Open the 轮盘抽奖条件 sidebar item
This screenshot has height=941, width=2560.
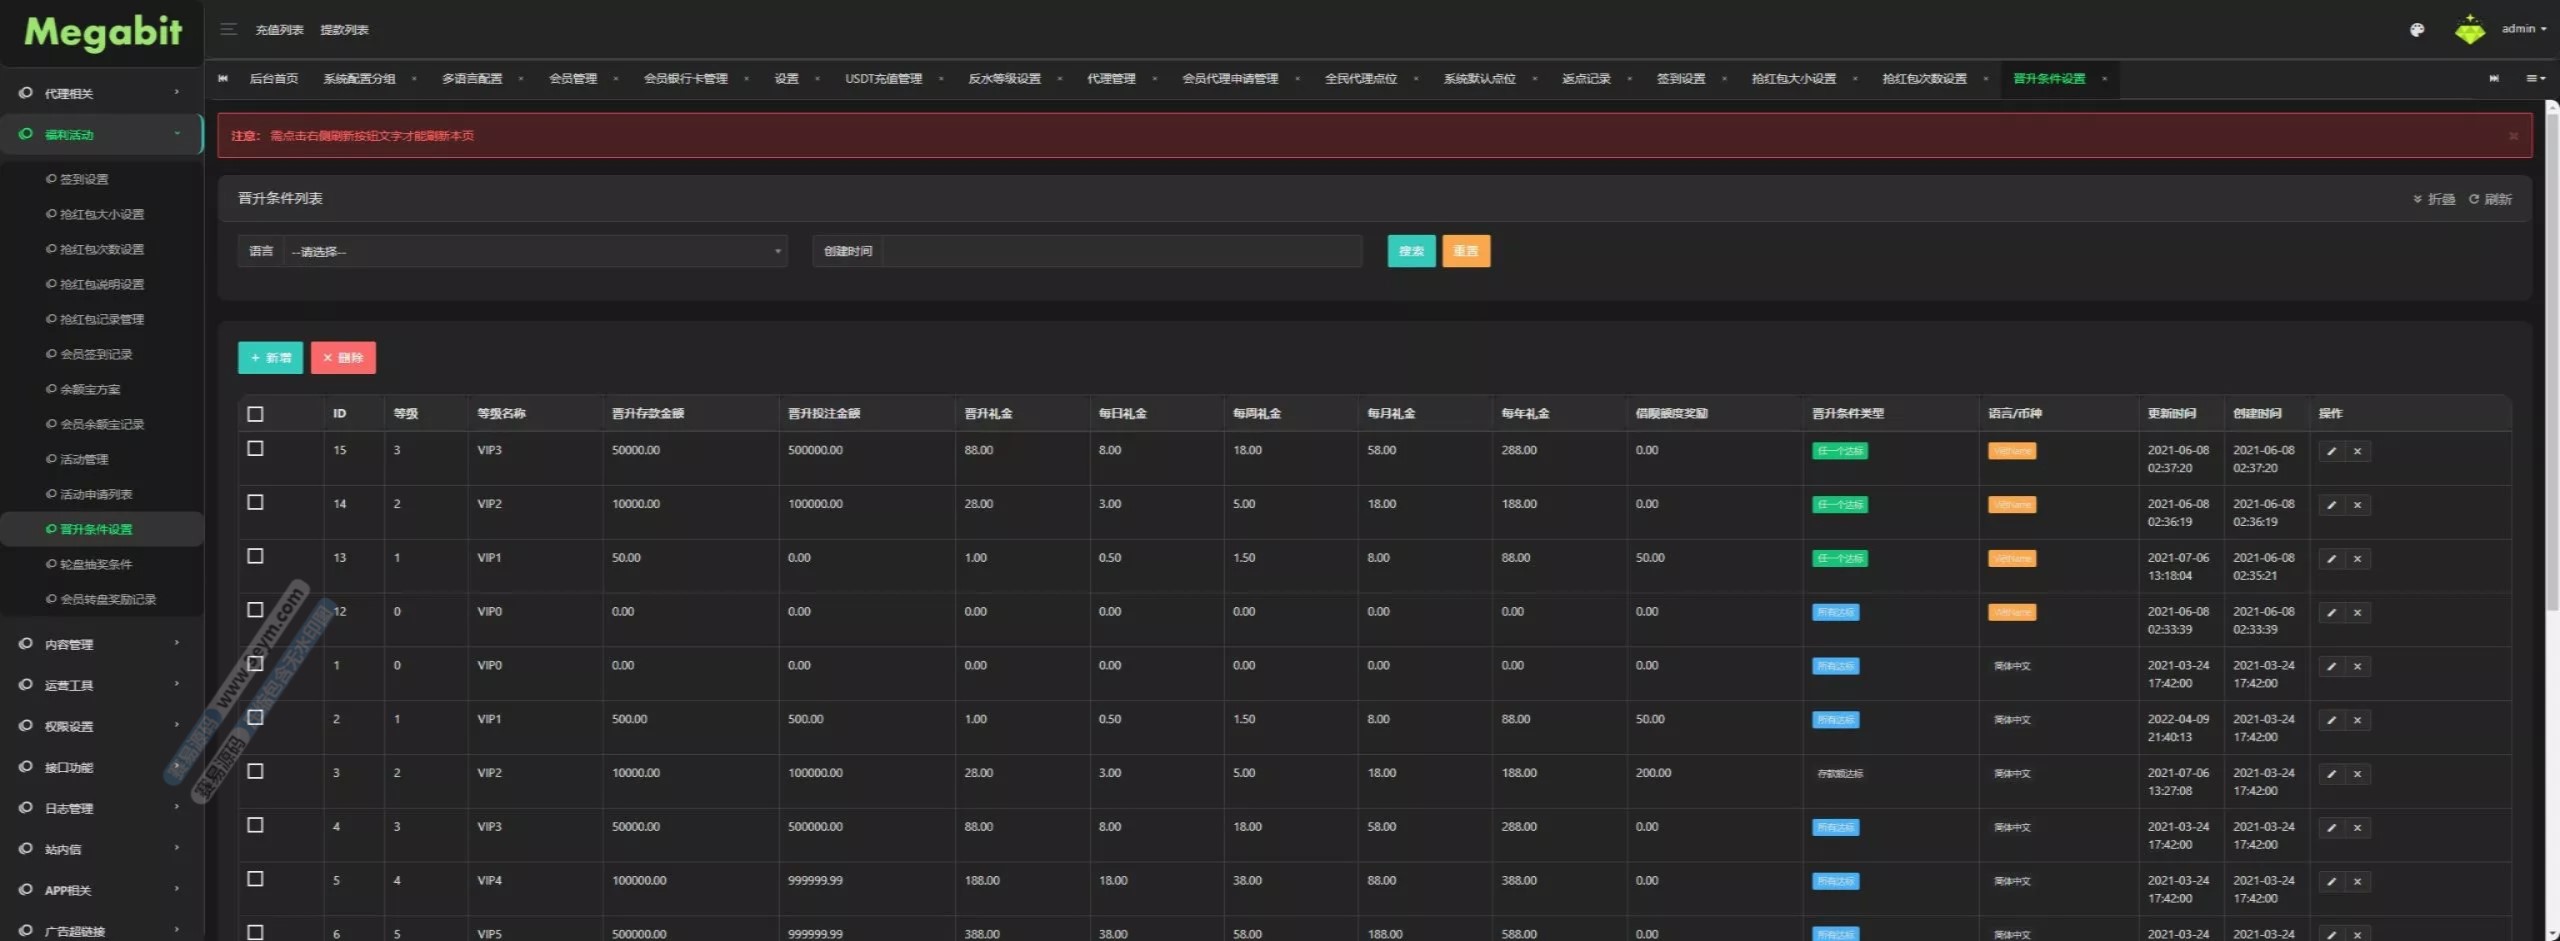click(96, 564)
